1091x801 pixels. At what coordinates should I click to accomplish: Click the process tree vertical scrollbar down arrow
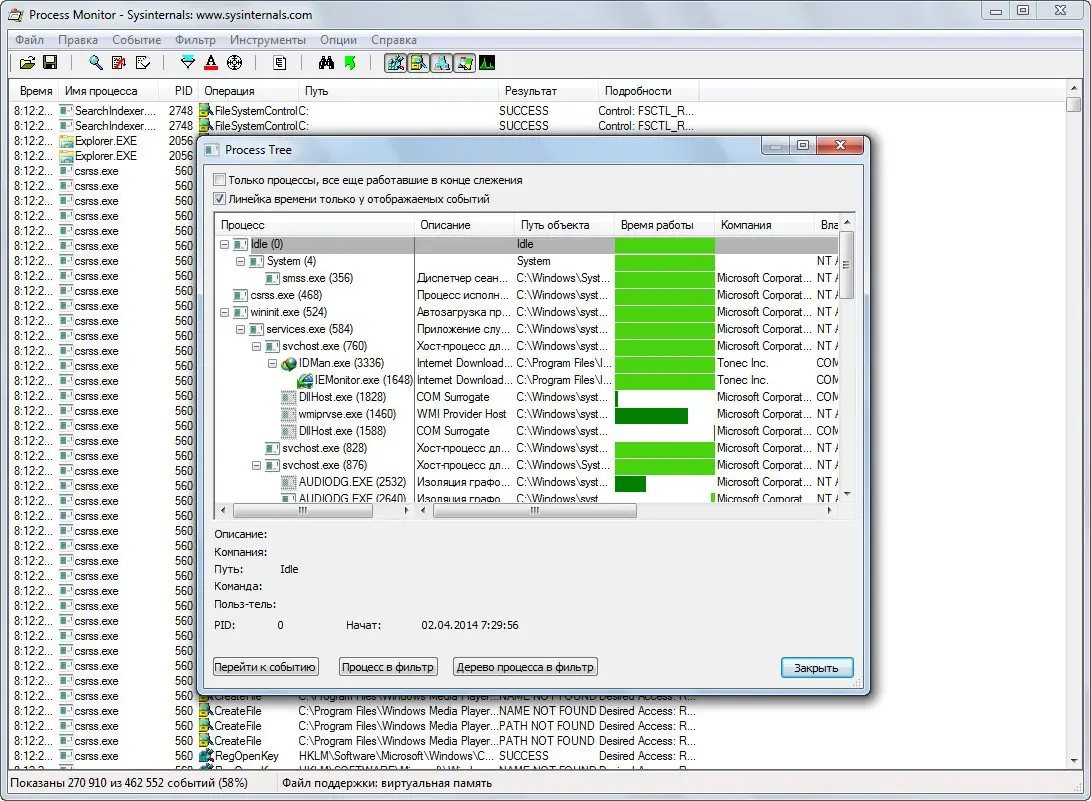[x=847, y=495]
